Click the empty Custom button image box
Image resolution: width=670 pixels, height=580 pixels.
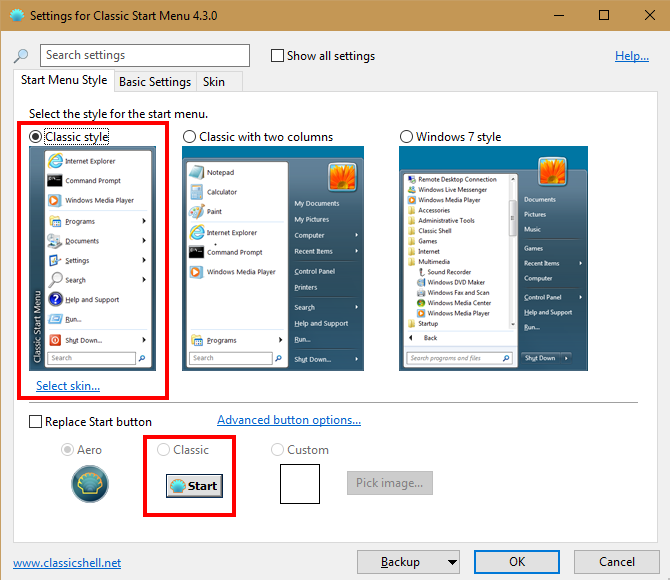click(299, 484)
